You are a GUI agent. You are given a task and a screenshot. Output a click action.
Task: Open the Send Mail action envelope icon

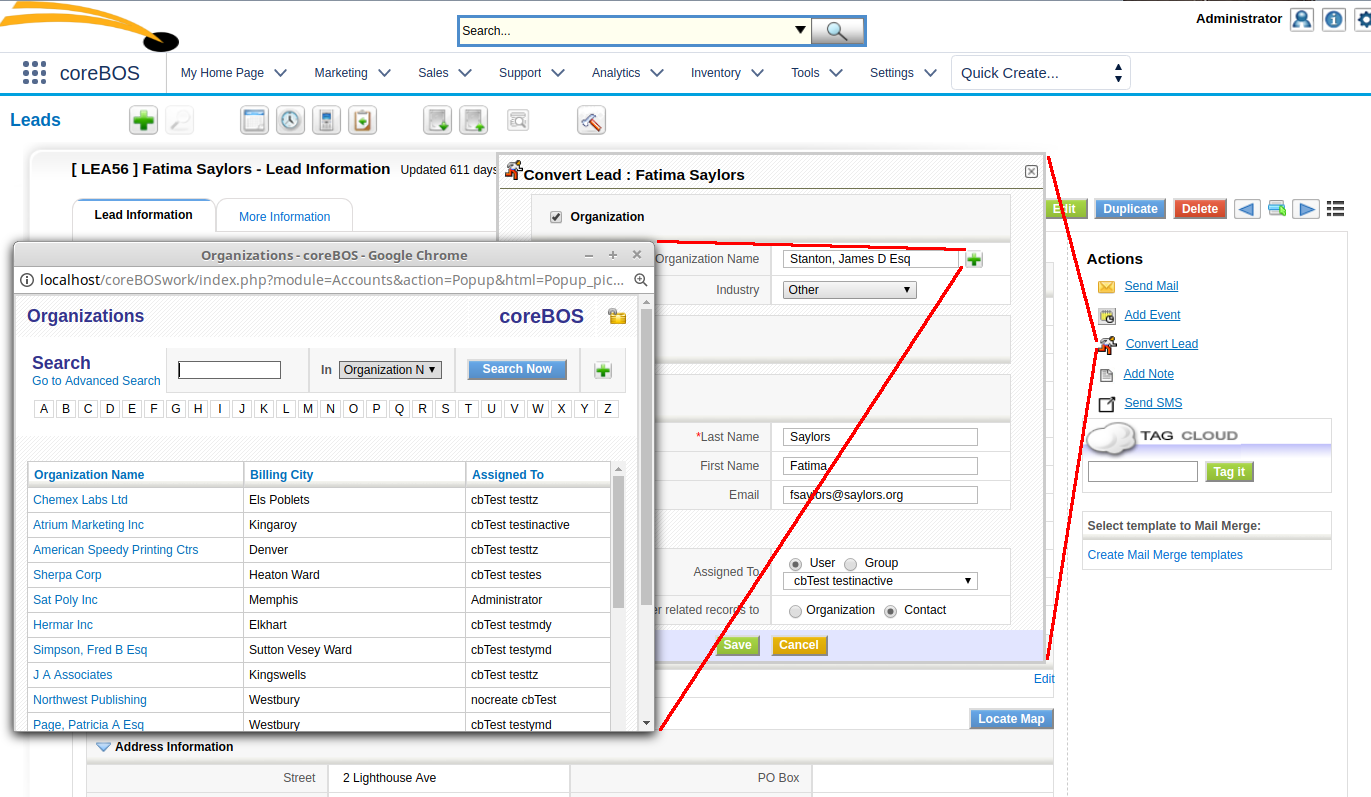[x=1104, y=286]
